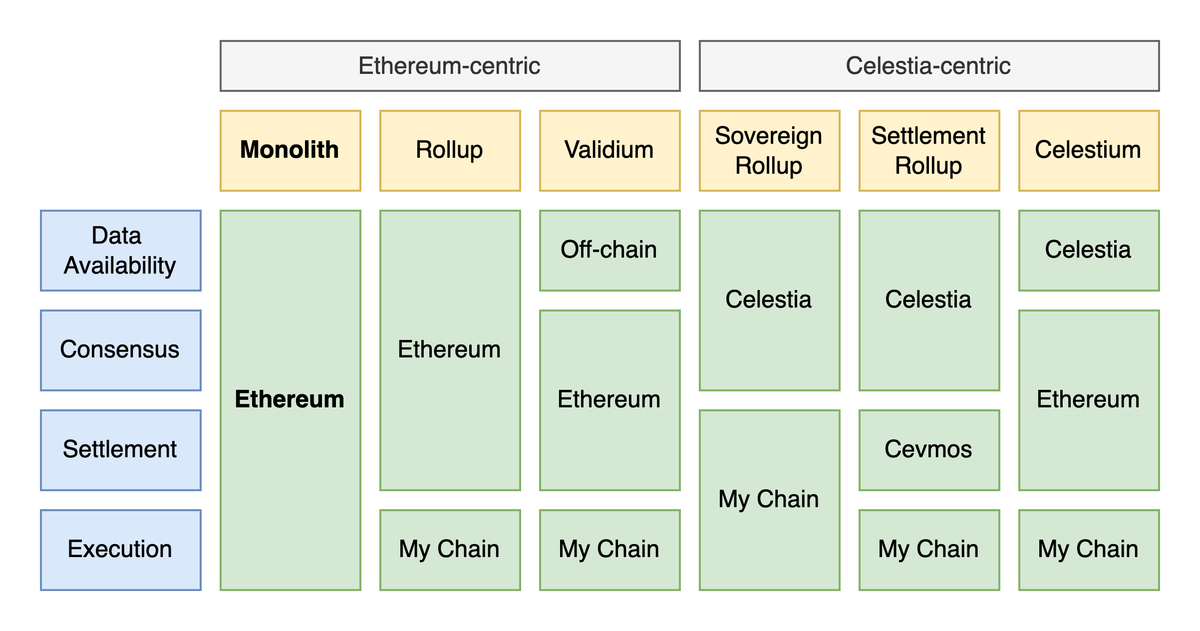Click the Celestia block under Celestium

[1089, 250]
